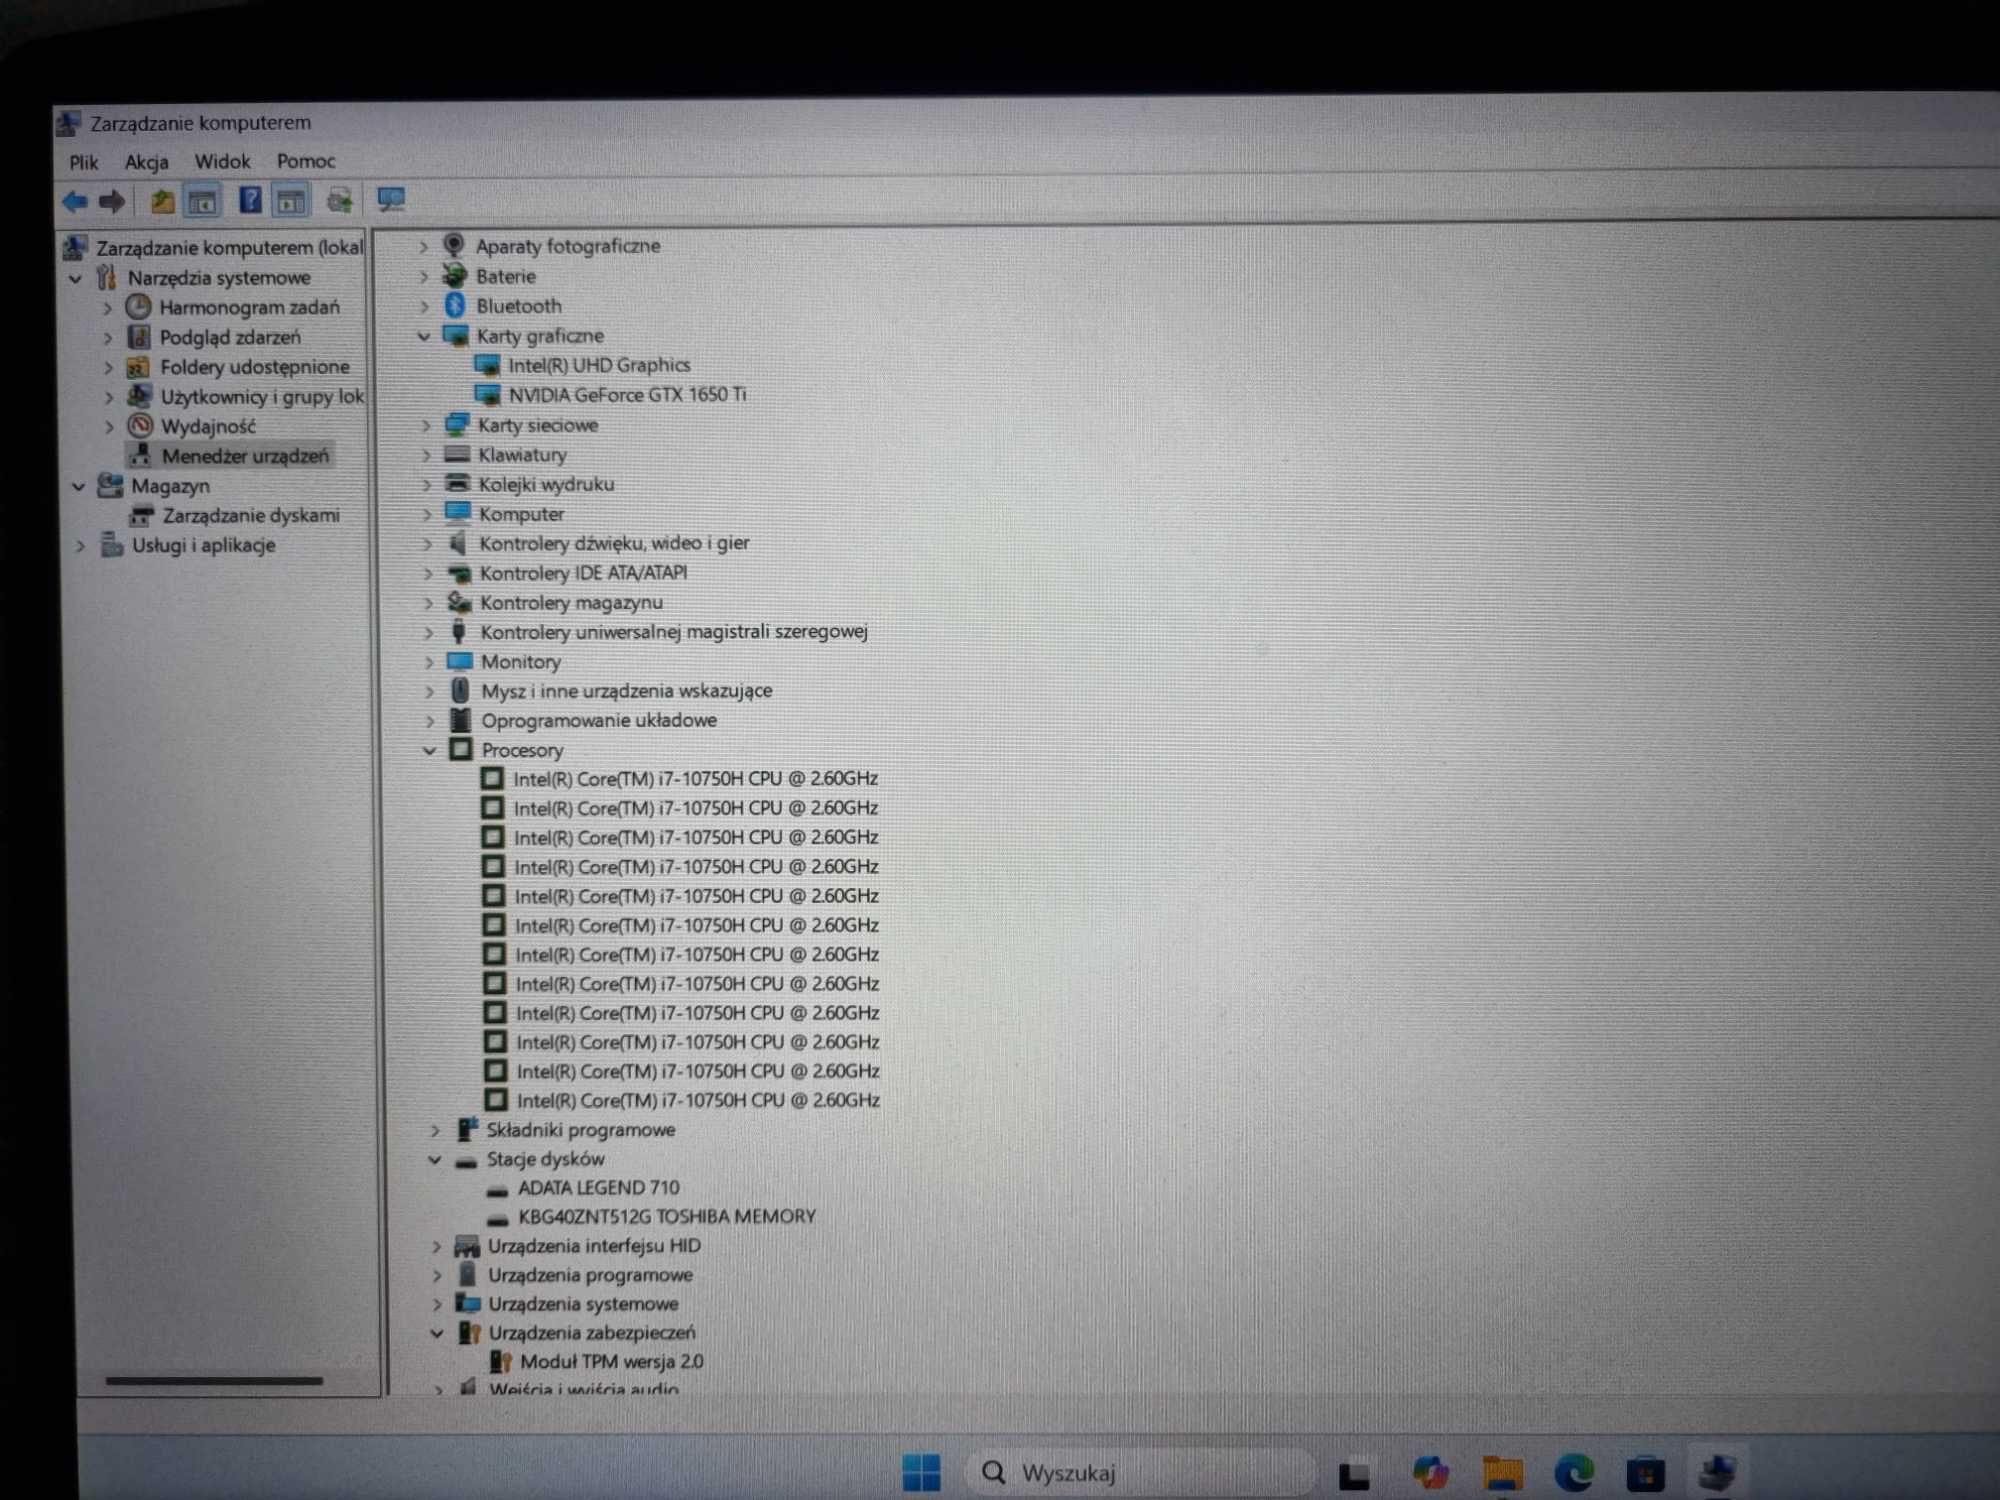Screen dimensions: 2000x1500
Task: Expand the Usługi i aplikacje node
Action: click(81, 547)
